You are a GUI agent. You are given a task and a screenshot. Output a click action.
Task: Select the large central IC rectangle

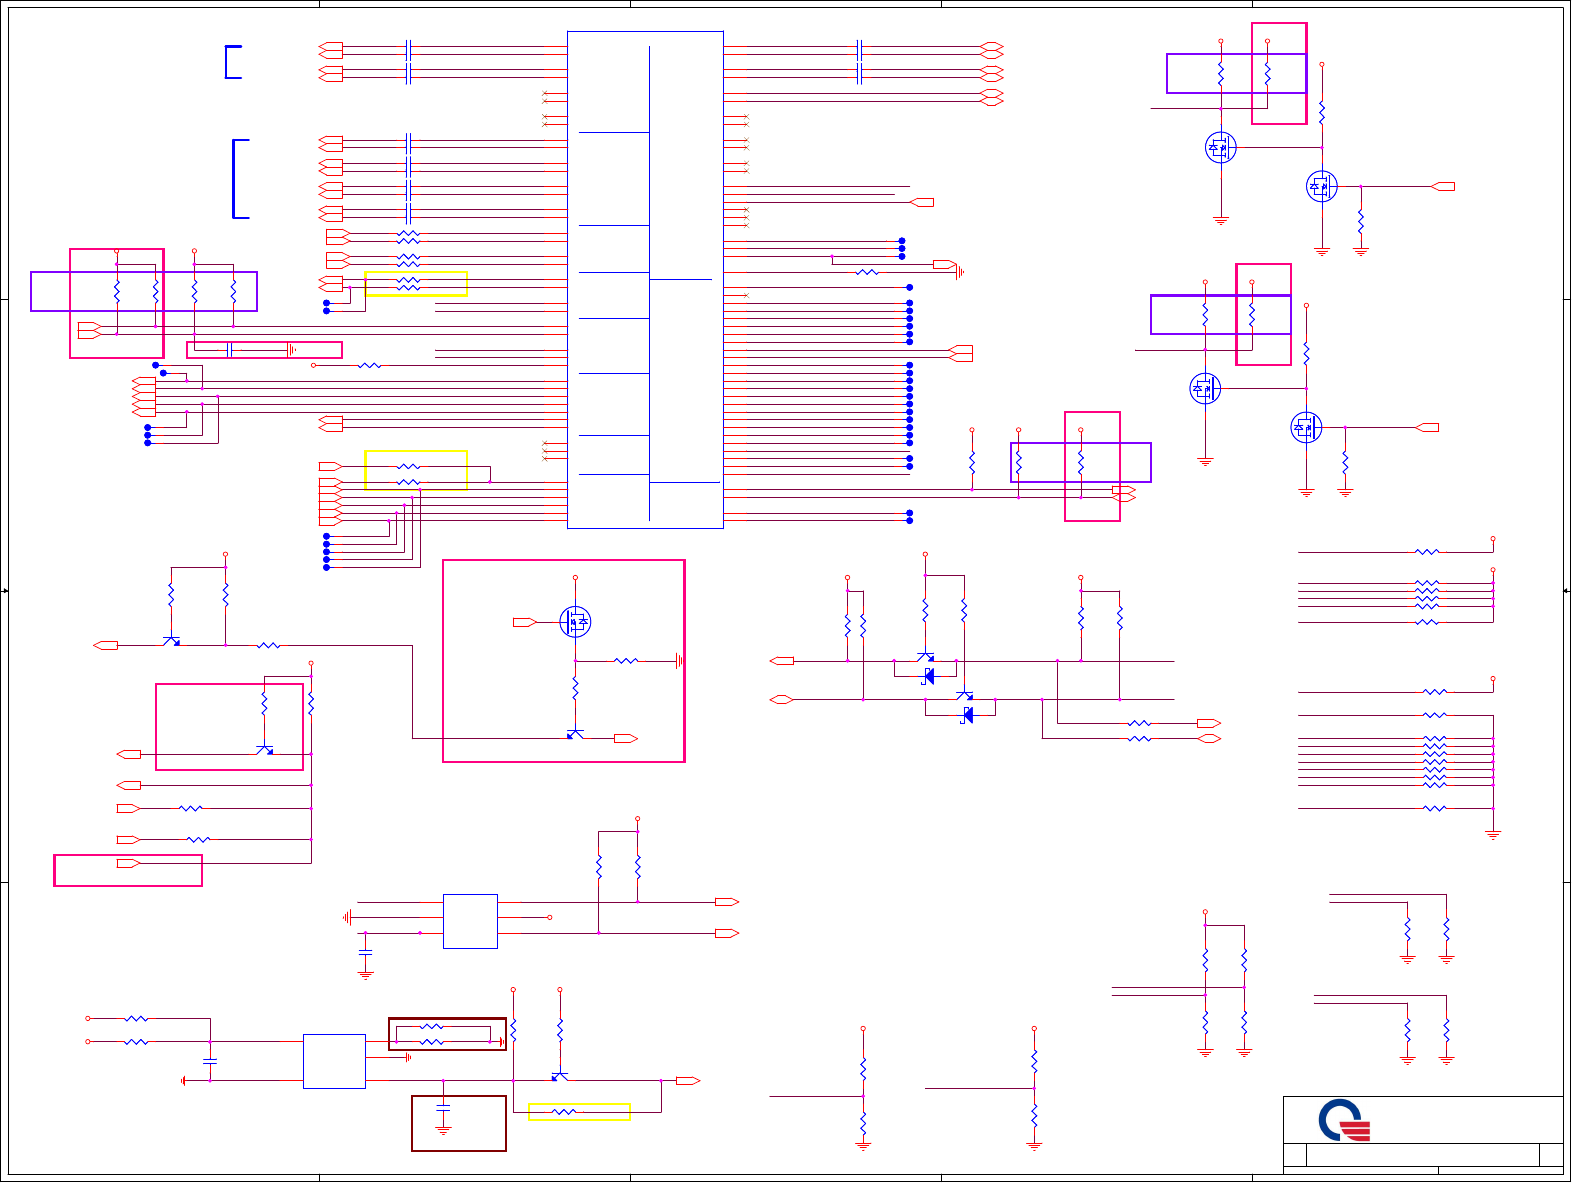click(645, 280)
